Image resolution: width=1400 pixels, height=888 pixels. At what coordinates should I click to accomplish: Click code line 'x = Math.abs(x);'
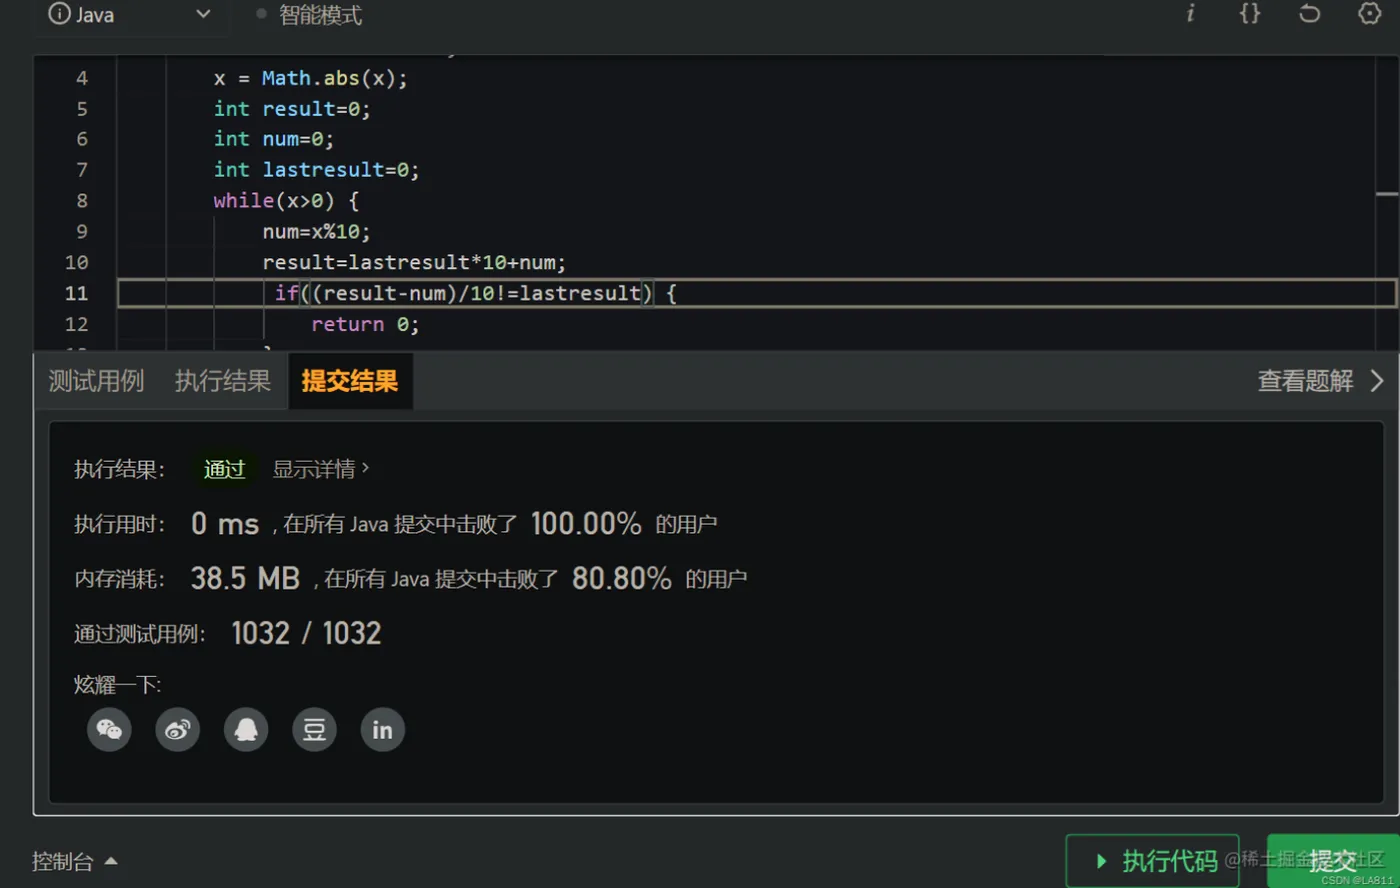[x=311, y=78]
